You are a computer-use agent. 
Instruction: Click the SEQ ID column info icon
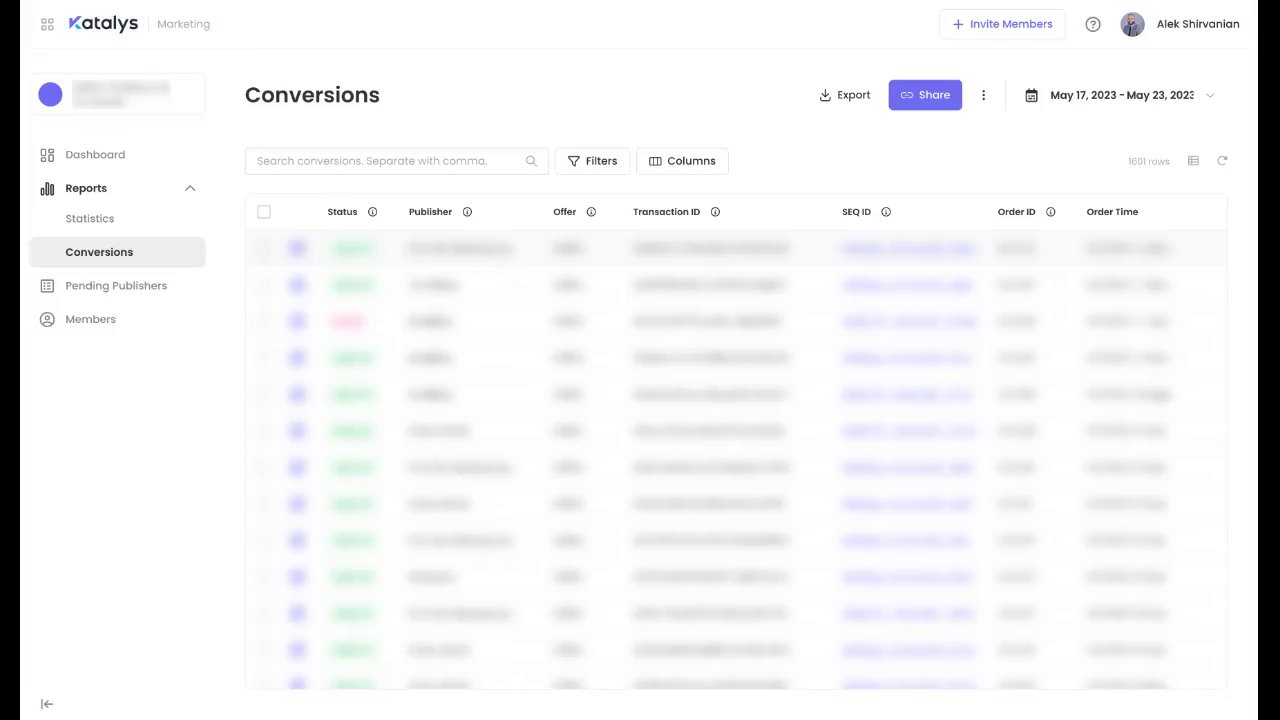coord(886,212)
